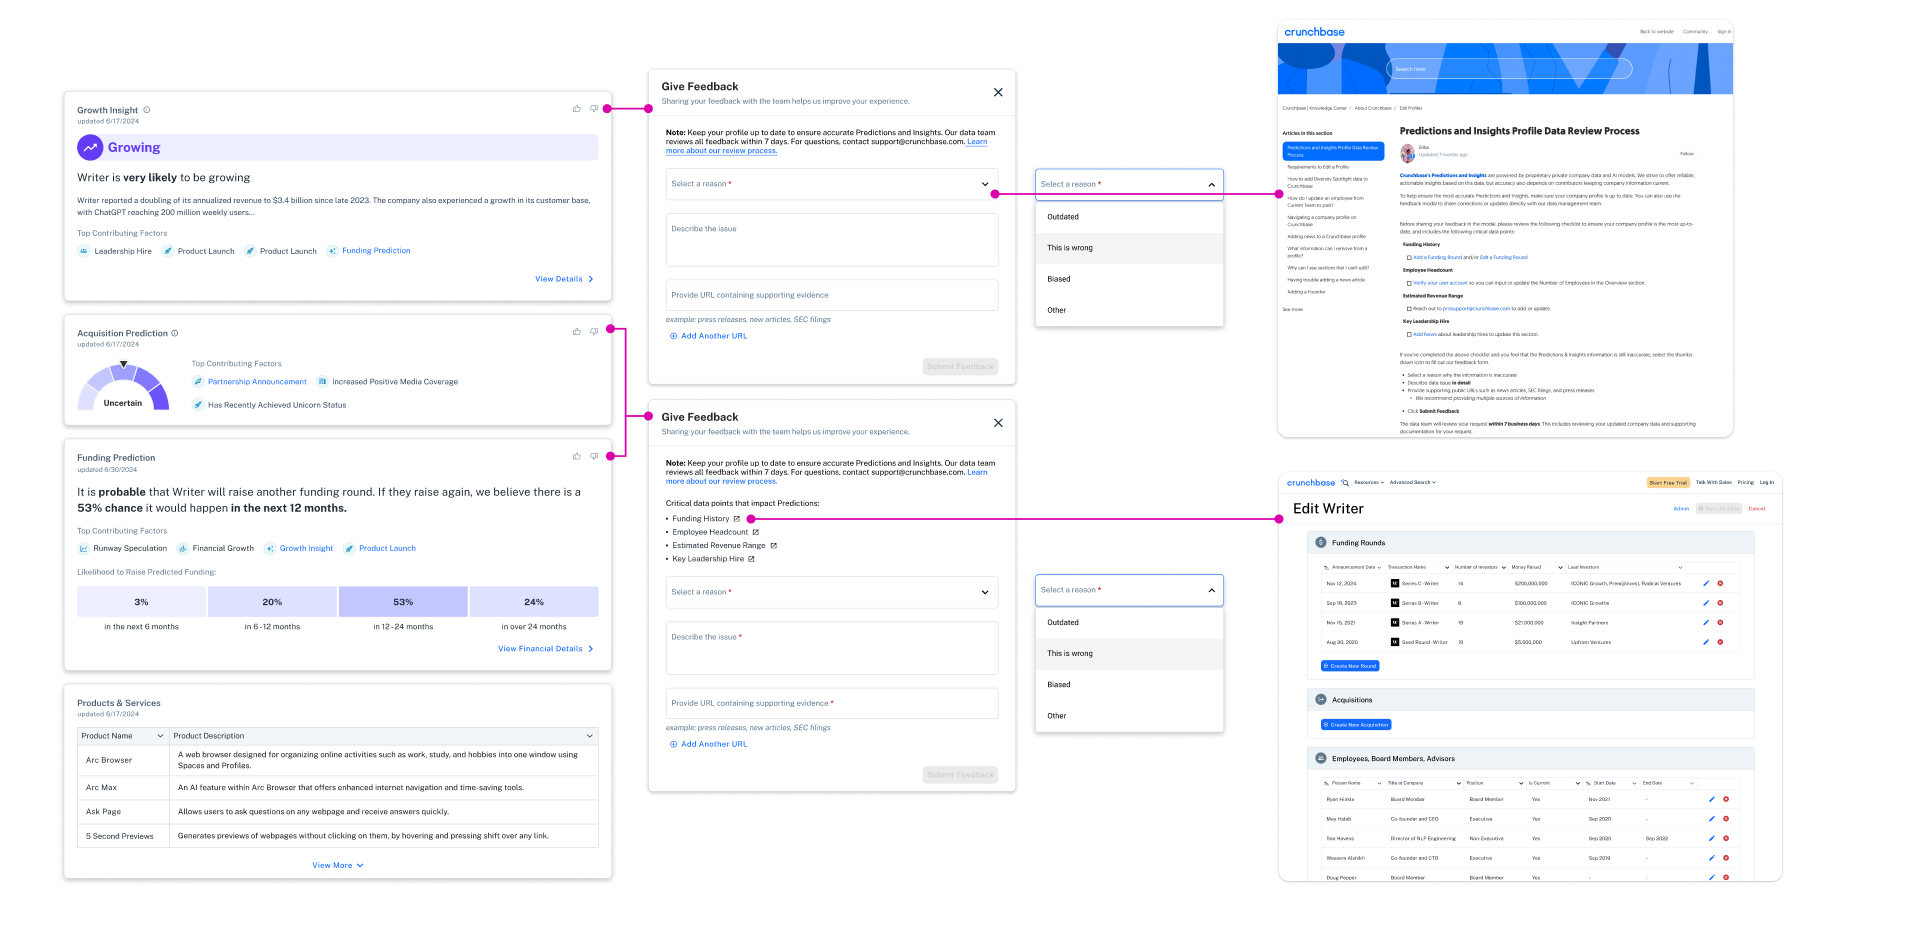Image resolution: width=1920 pixels, height=948 pixels.
Task: Open the Advanced Search menu dropdown
Action: [1412, 482]
